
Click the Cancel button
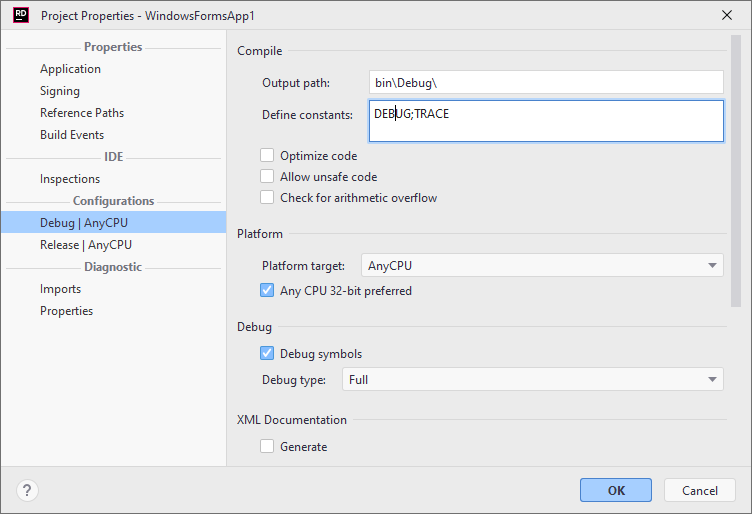click(x=700, y=490)
